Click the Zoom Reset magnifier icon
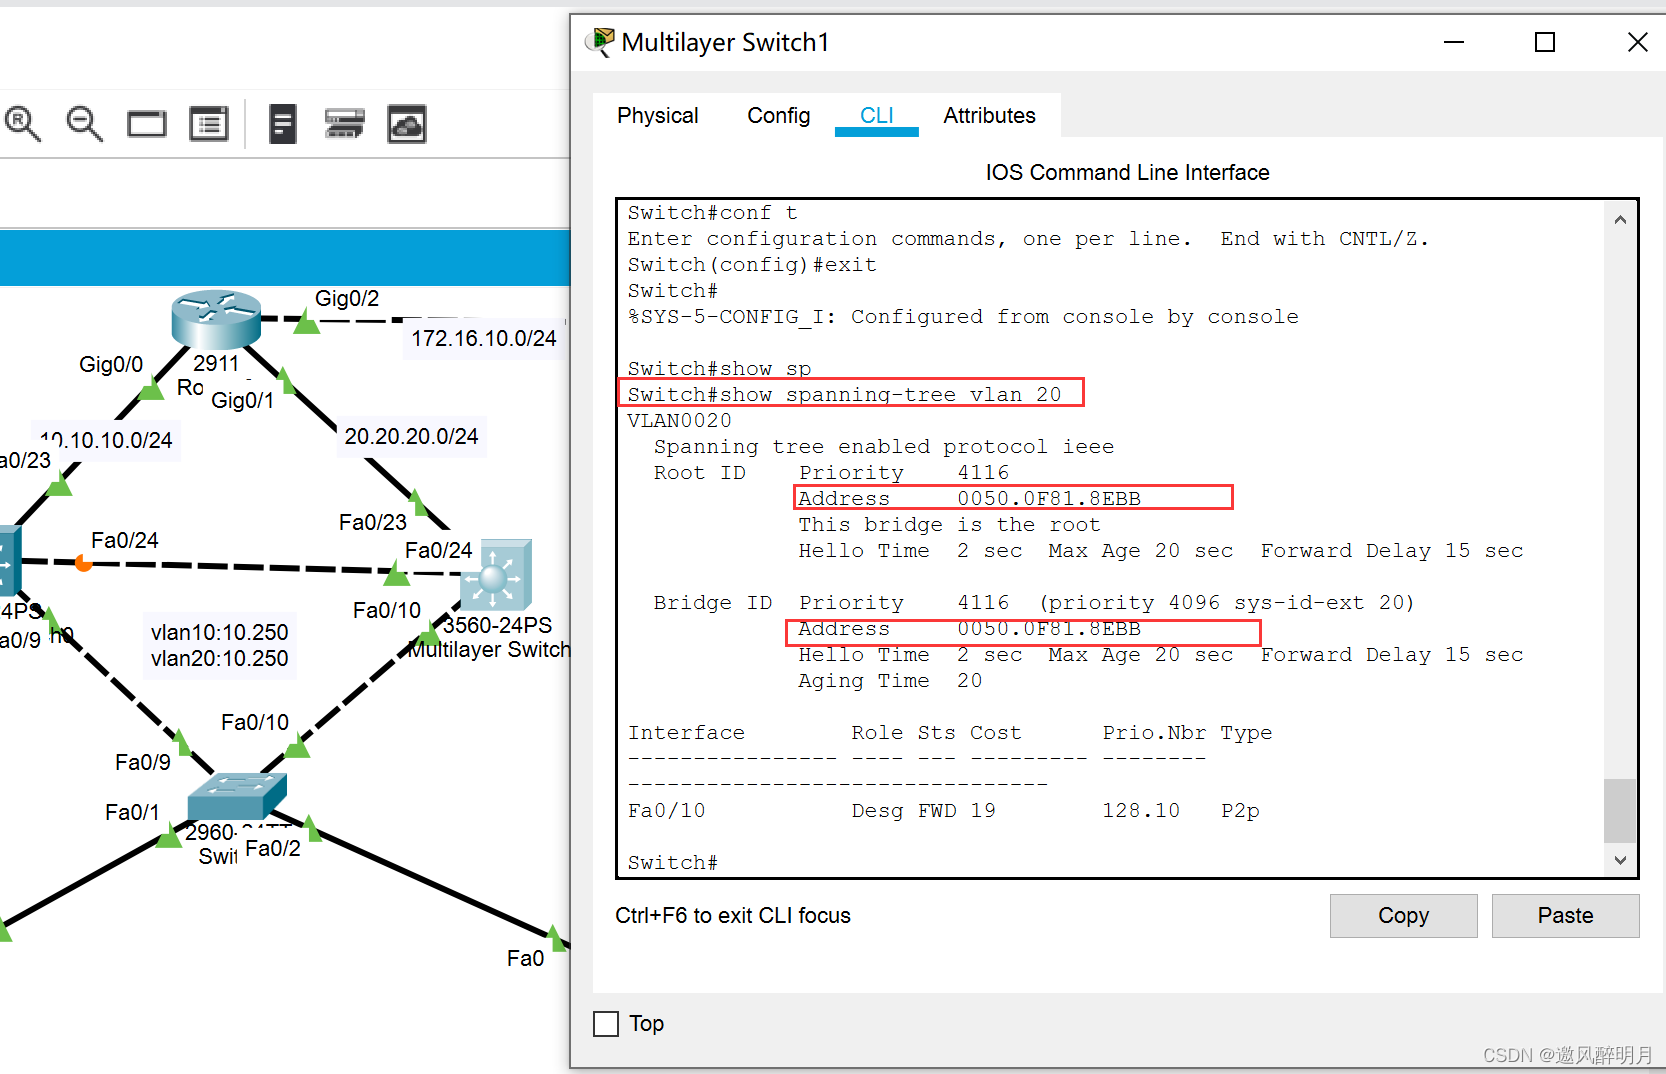 22,124
